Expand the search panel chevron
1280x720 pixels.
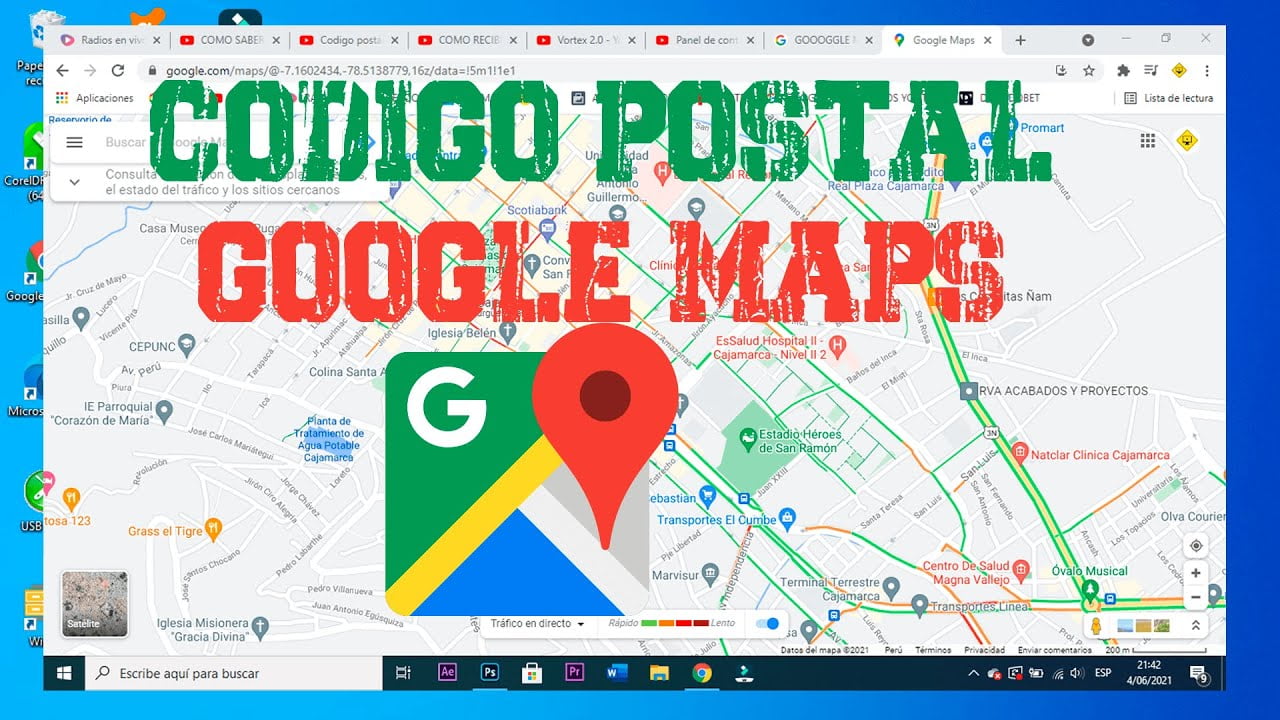(74, 182)
